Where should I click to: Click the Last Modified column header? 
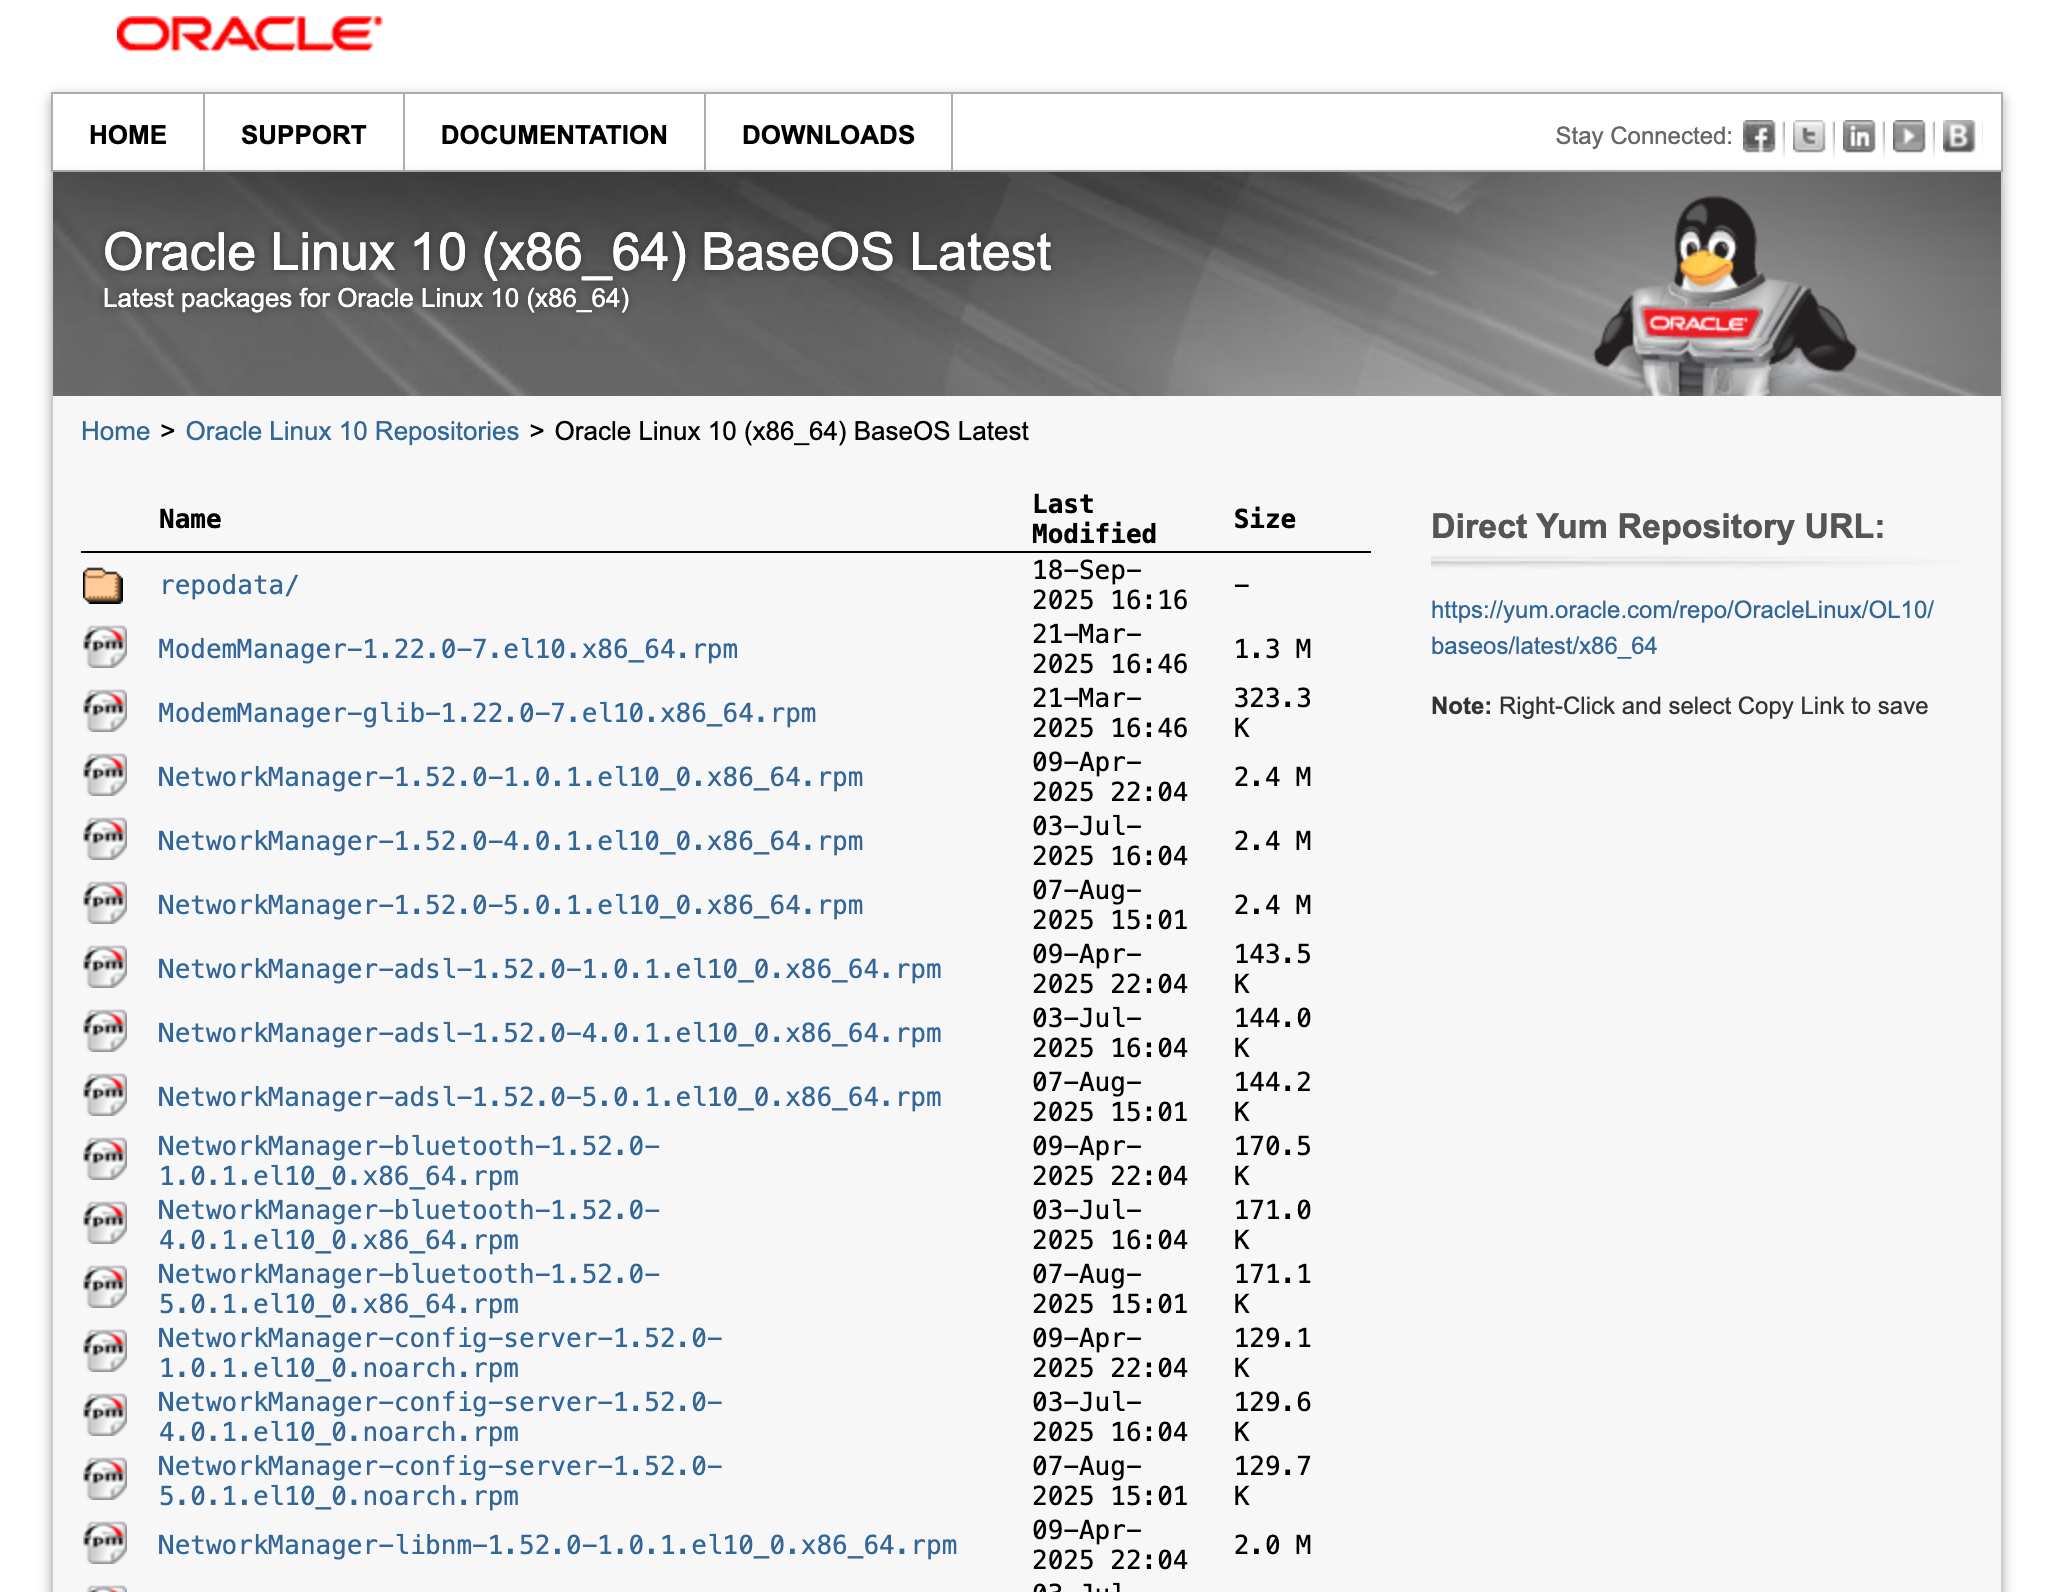(x=1094, y=519)
